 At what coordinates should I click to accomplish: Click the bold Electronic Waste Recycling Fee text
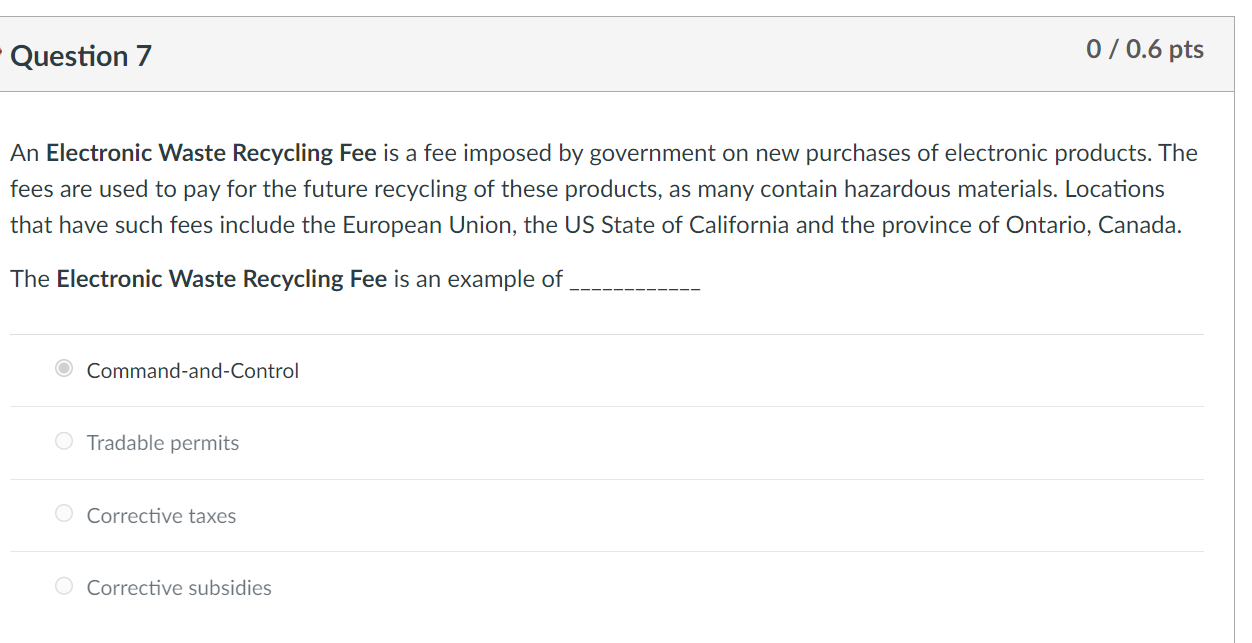(x=211, y=152)
